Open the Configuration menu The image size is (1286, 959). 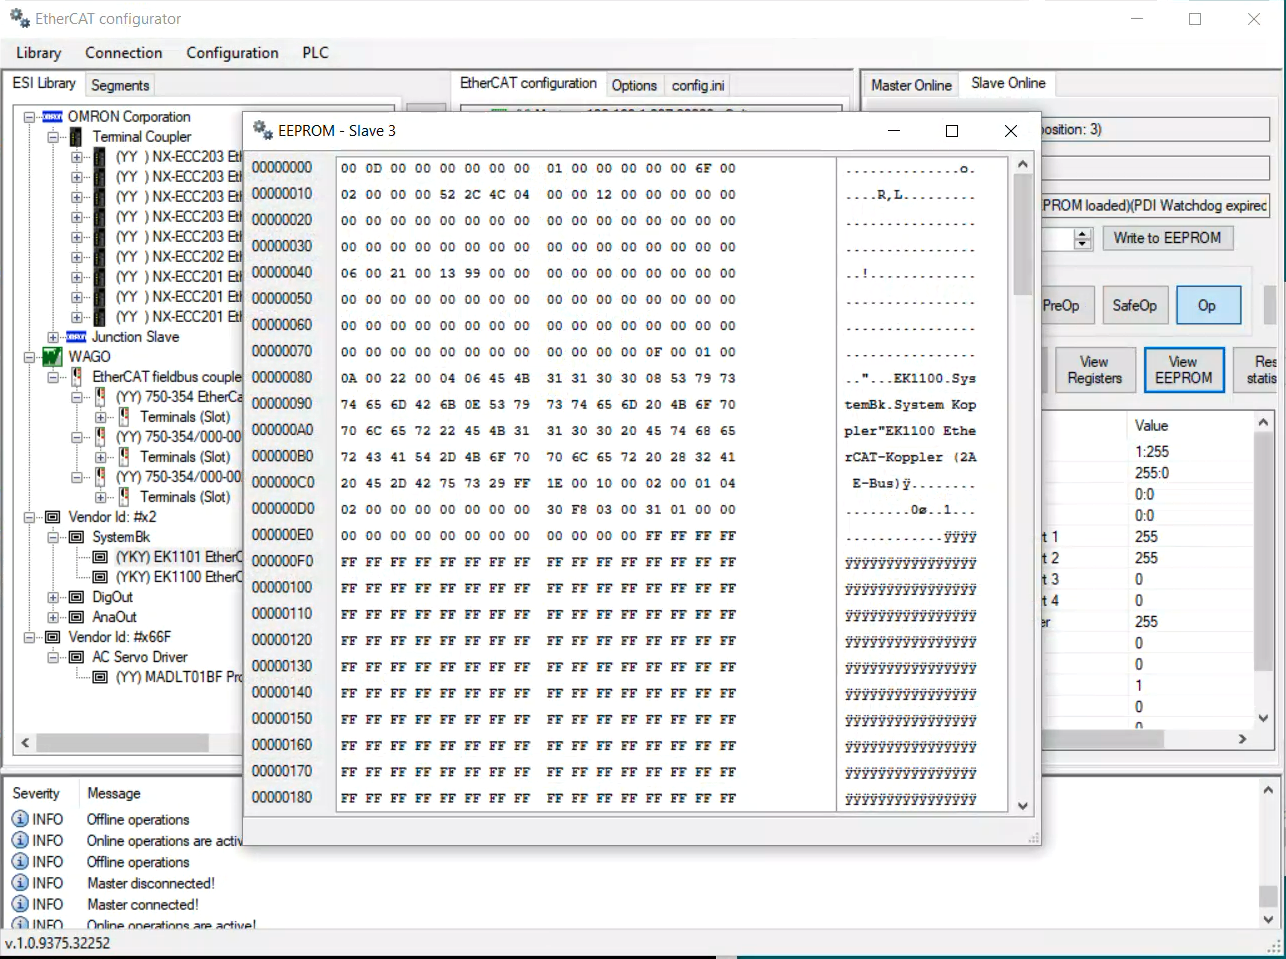click(x=232, y=53)
